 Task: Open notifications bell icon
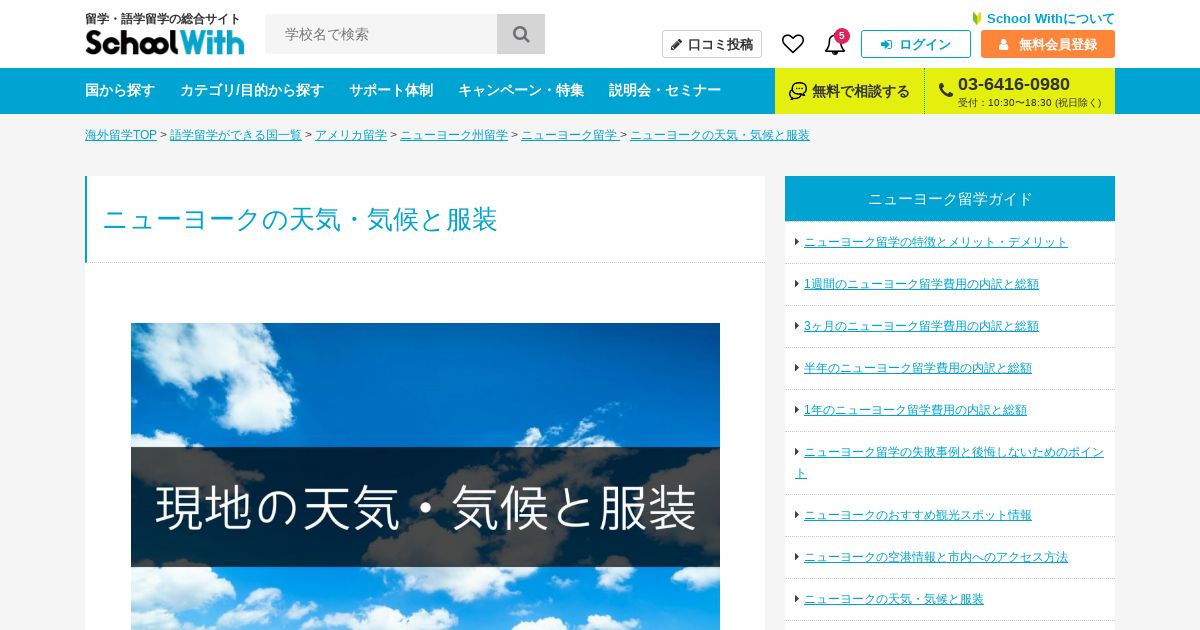pos(834,44)
